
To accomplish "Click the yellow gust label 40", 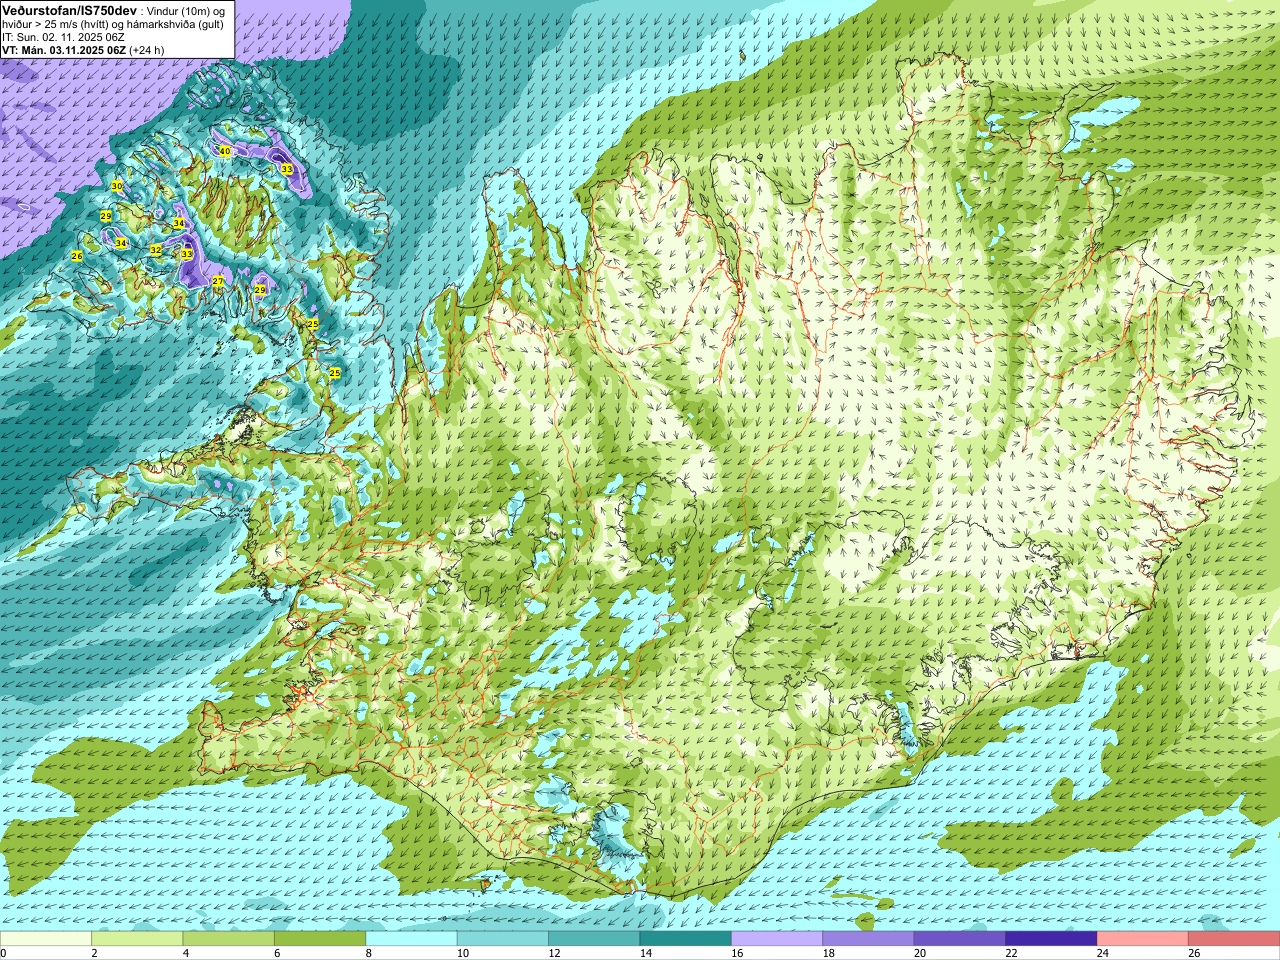I will click(x=225, y=151).
